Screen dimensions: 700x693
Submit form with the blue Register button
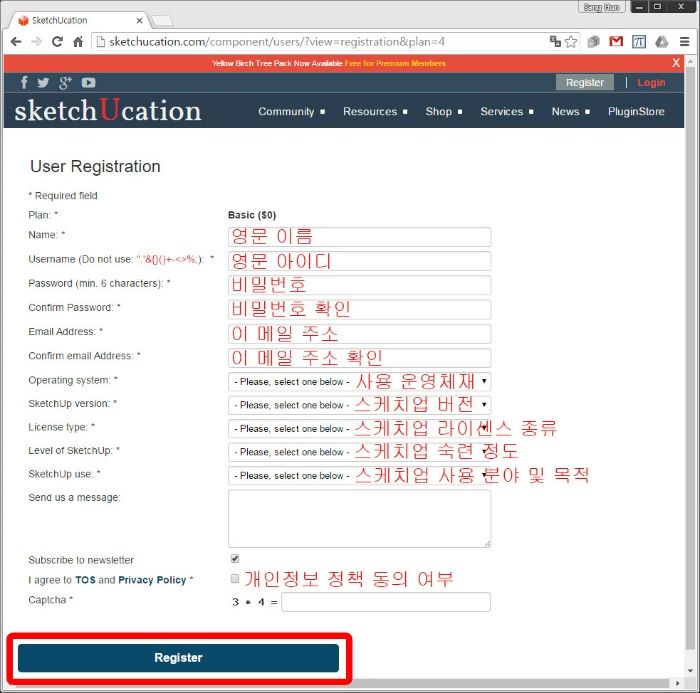point(178,658)
